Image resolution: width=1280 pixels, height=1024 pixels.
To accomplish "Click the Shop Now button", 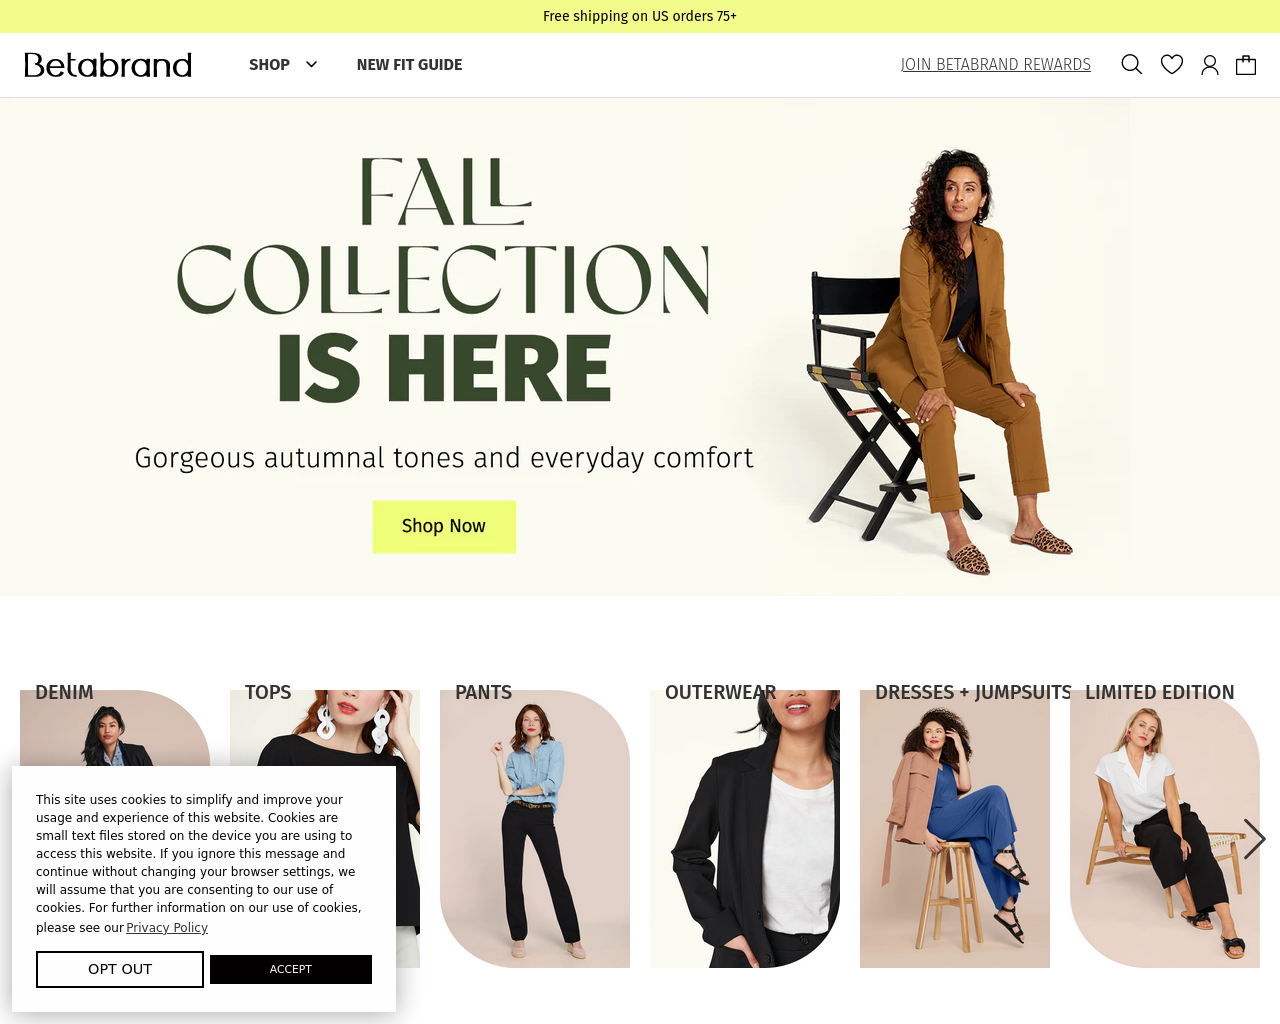I will tap(444, 526).
